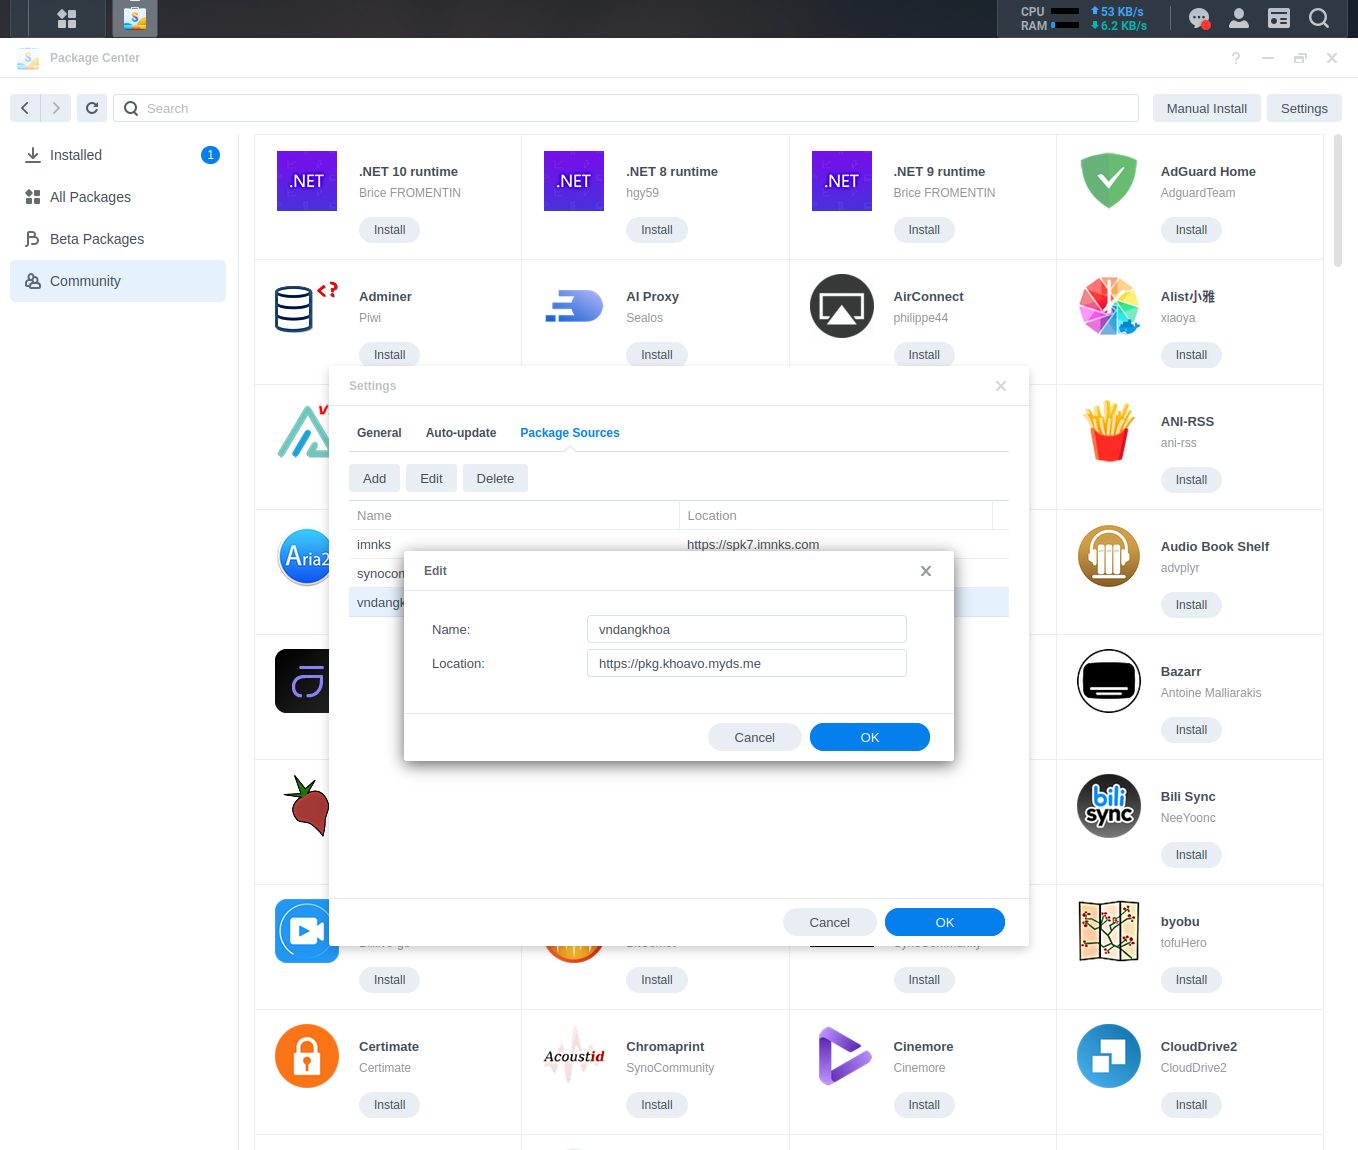Viewport: 1358px width, 1150px height.
Task: Click the Name column header
Action: click(514, 515)
